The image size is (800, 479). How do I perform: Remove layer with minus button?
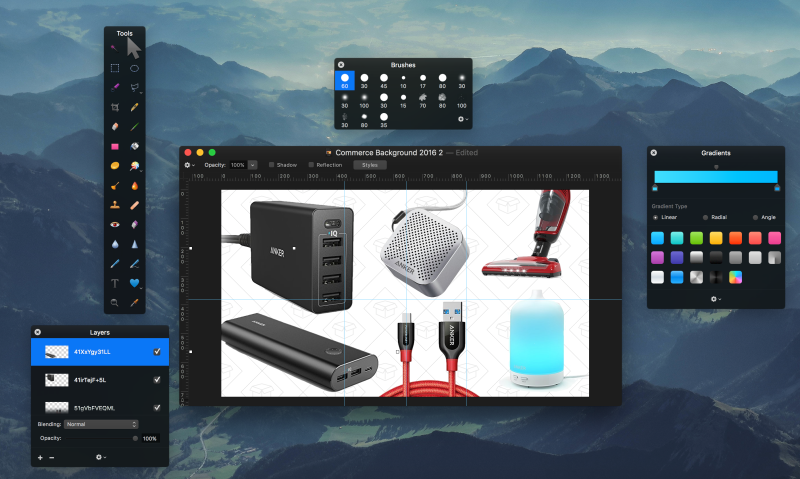click(x=52, y=458)
